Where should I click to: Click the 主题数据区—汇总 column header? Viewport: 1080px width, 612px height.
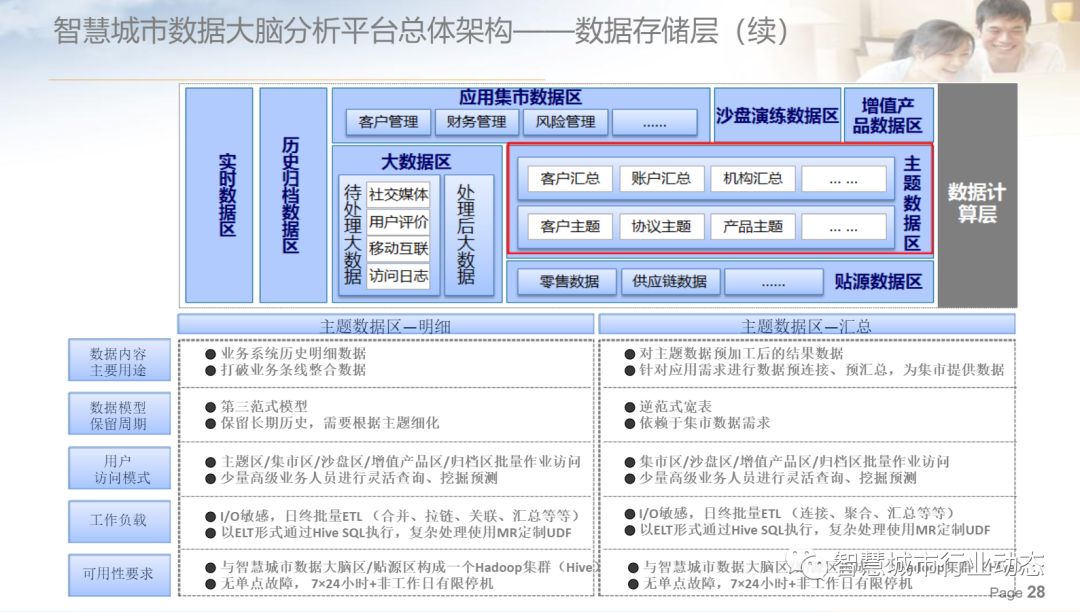point(807,325)
